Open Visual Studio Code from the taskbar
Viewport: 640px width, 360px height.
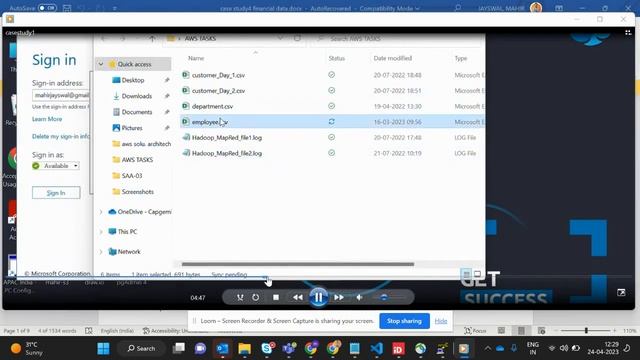[x=377, y=349]
